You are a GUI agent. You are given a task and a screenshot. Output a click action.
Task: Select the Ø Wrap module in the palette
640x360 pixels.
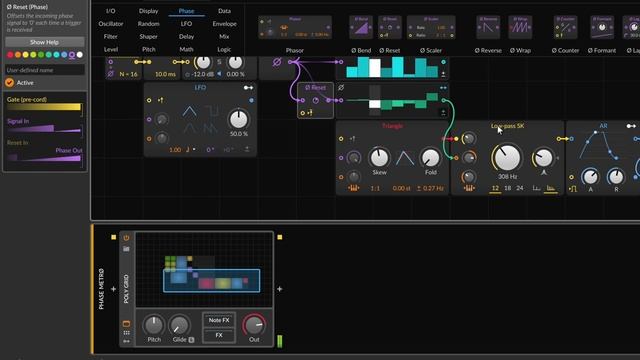(520, 27)
